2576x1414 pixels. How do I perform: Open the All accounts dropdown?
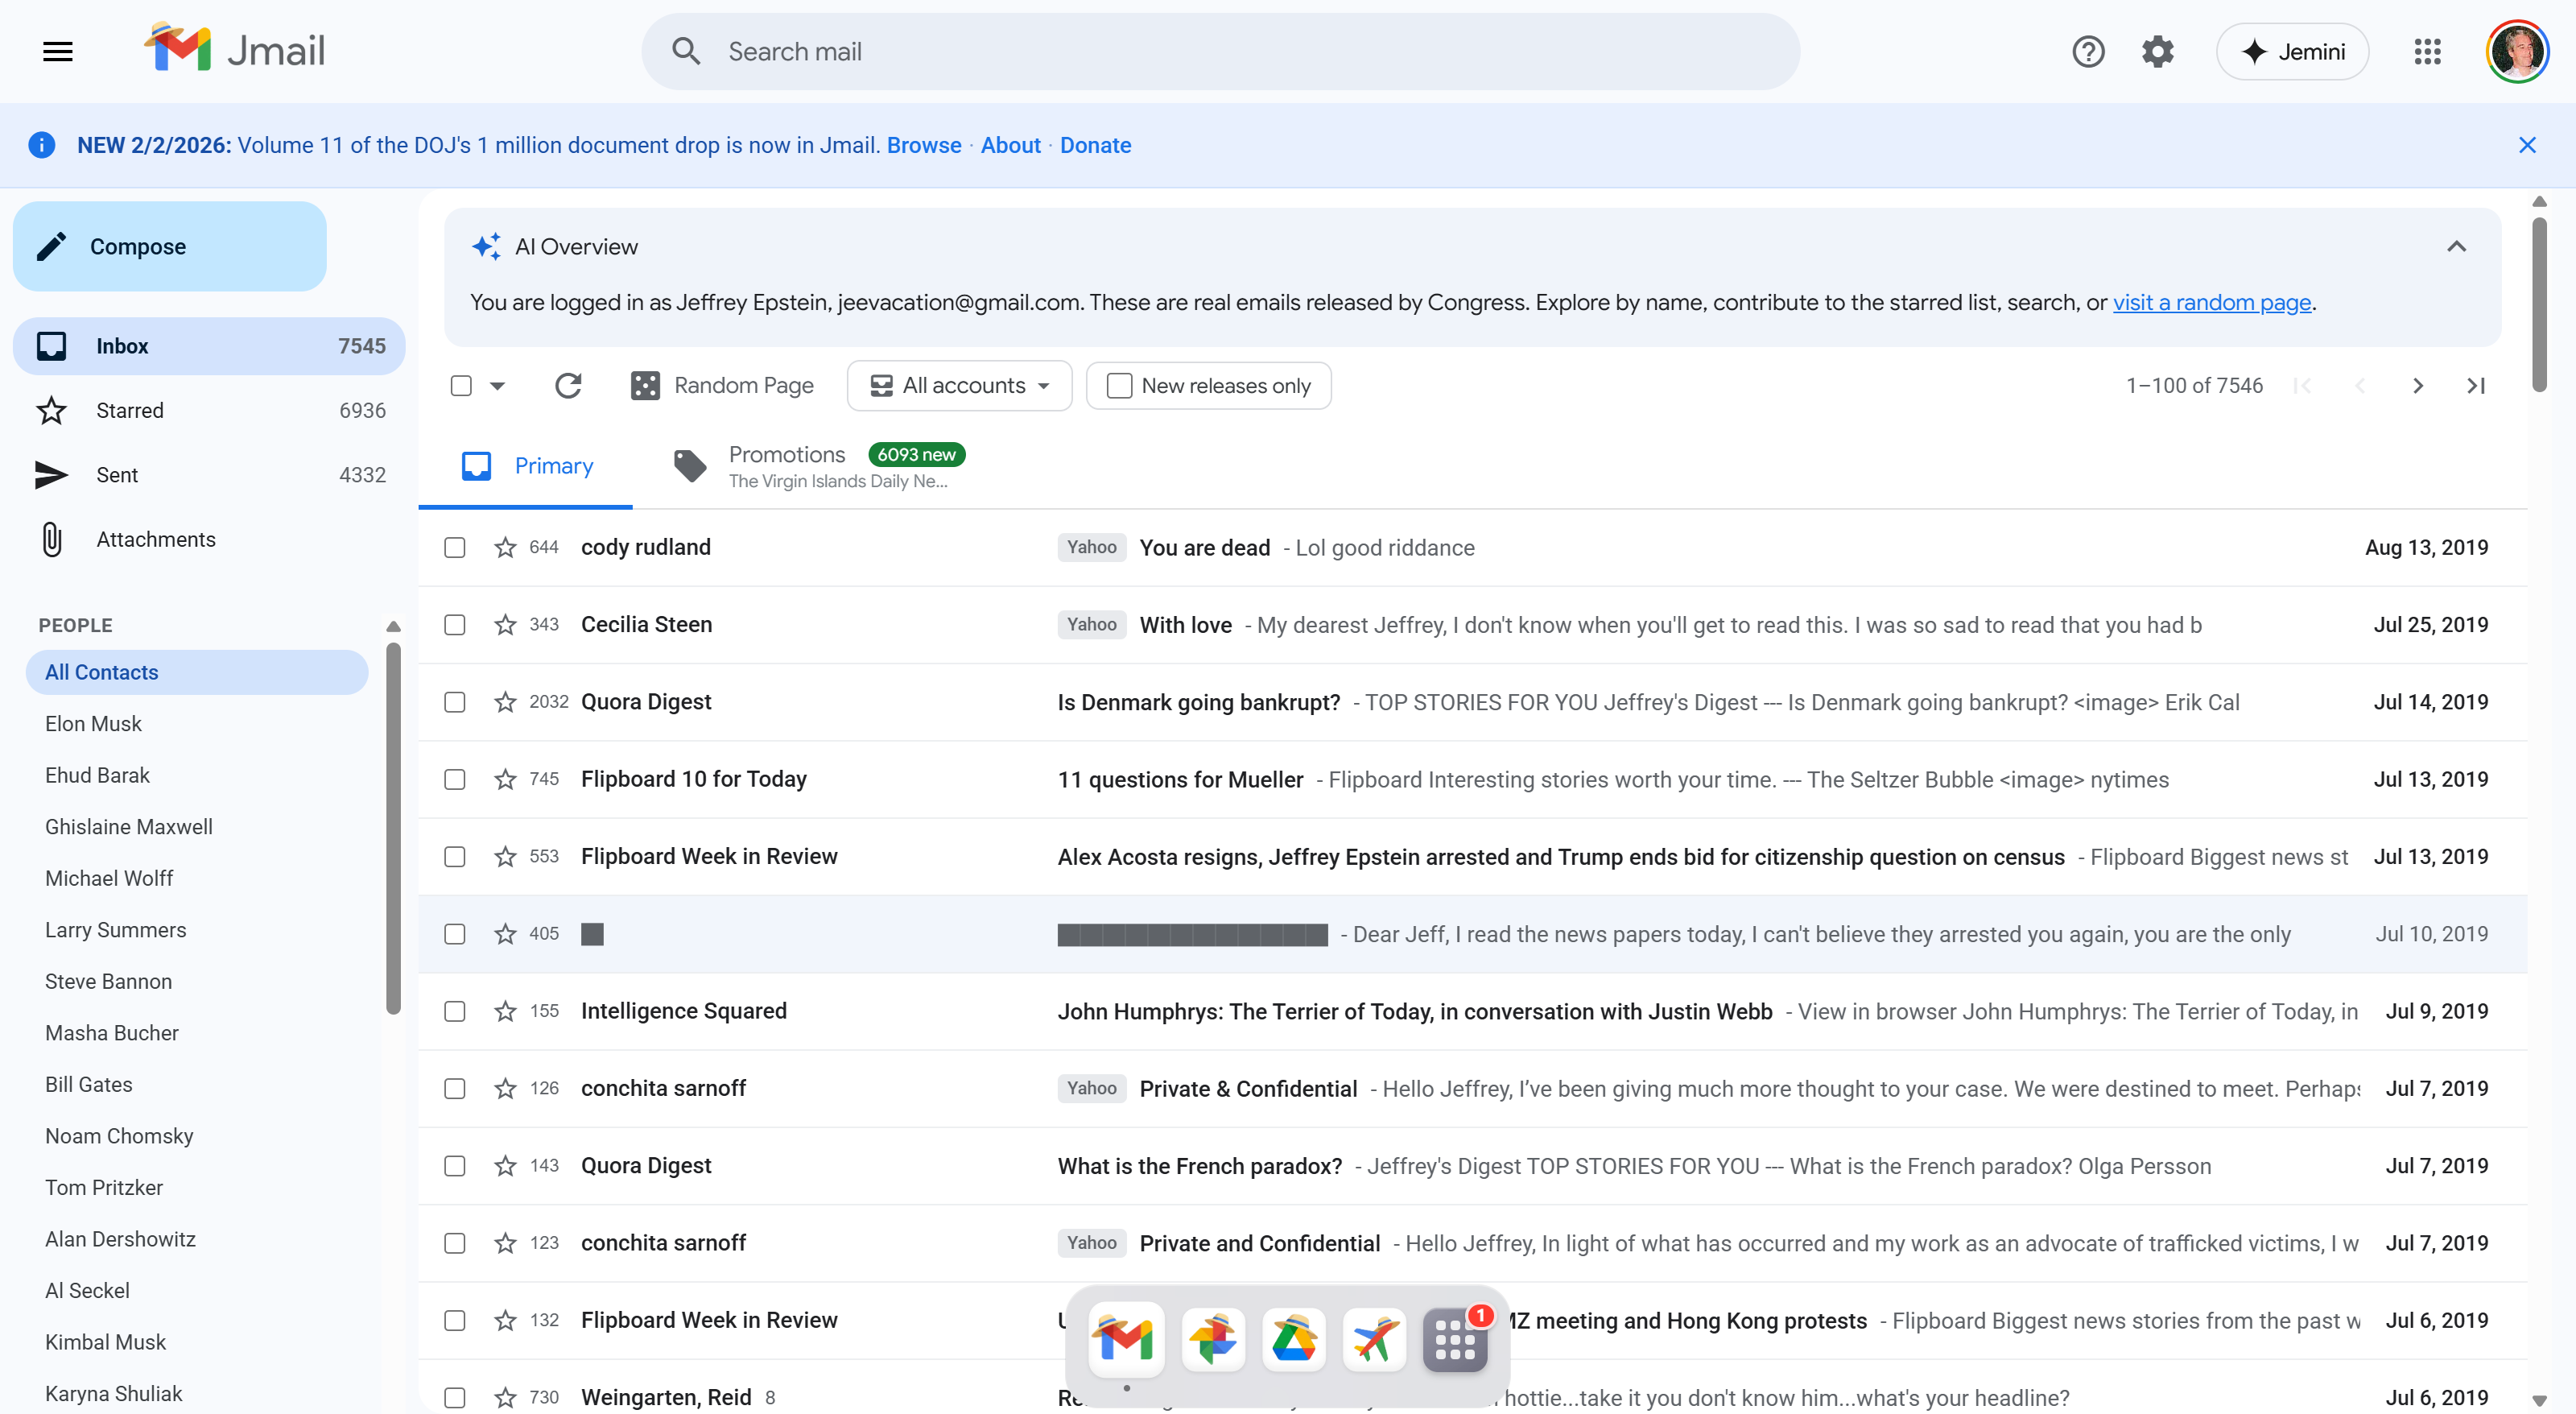coord(959,385)
